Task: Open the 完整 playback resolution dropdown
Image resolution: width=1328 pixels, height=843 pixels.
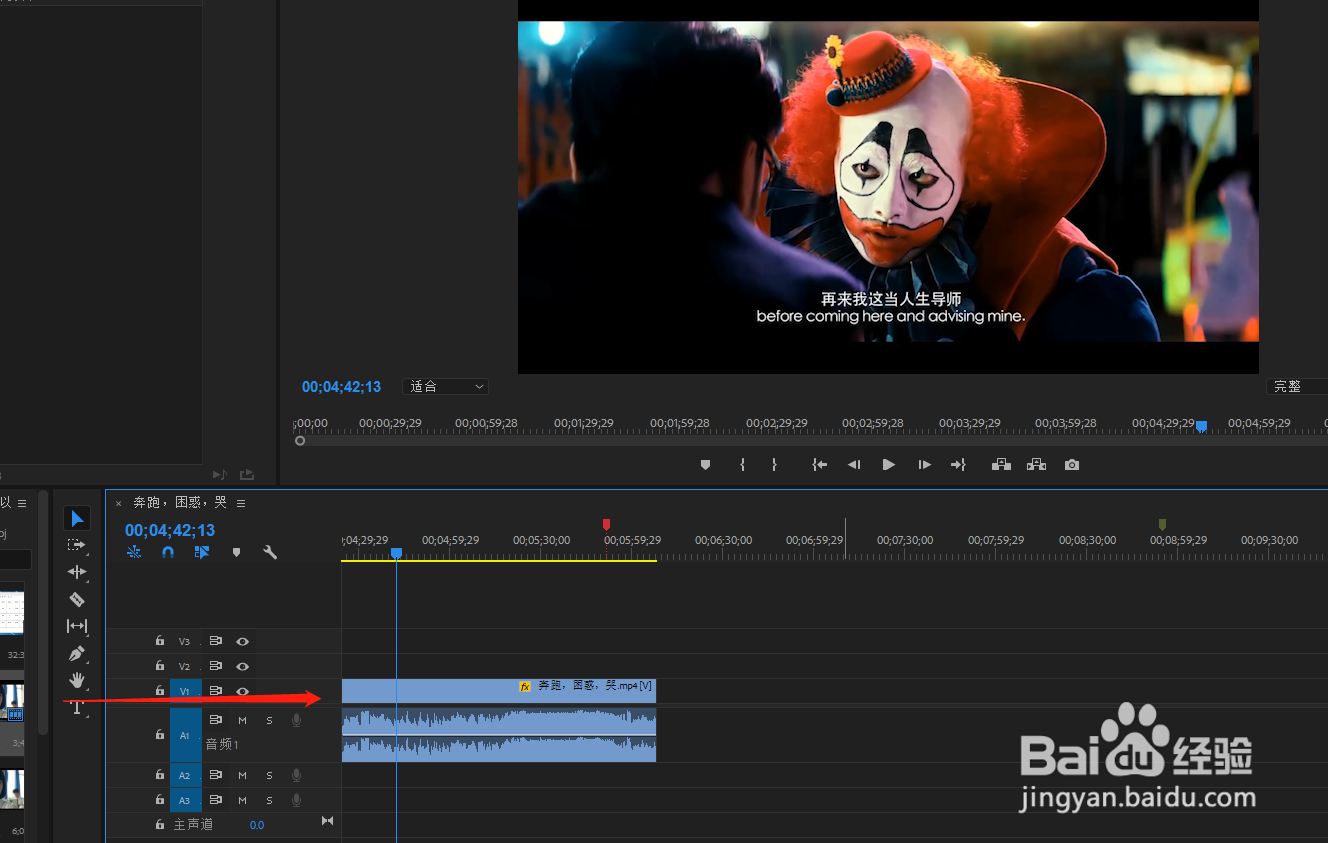Action: tap(1296, 387)
